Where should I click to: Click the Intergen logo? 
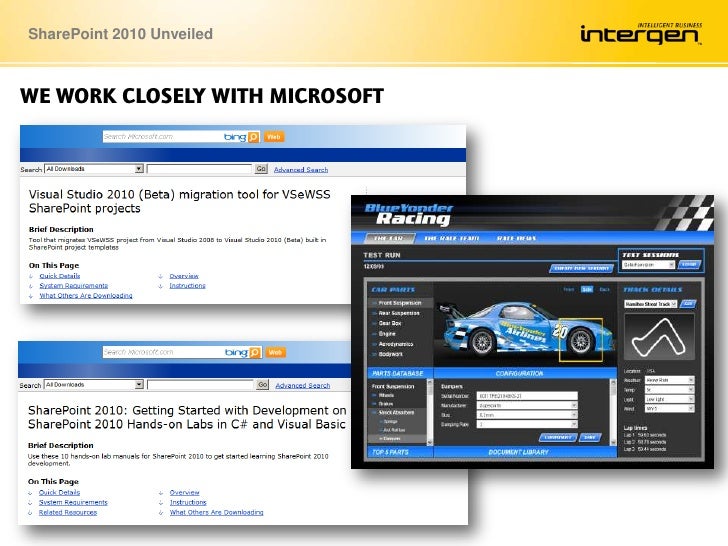click(x=641, y=33)
